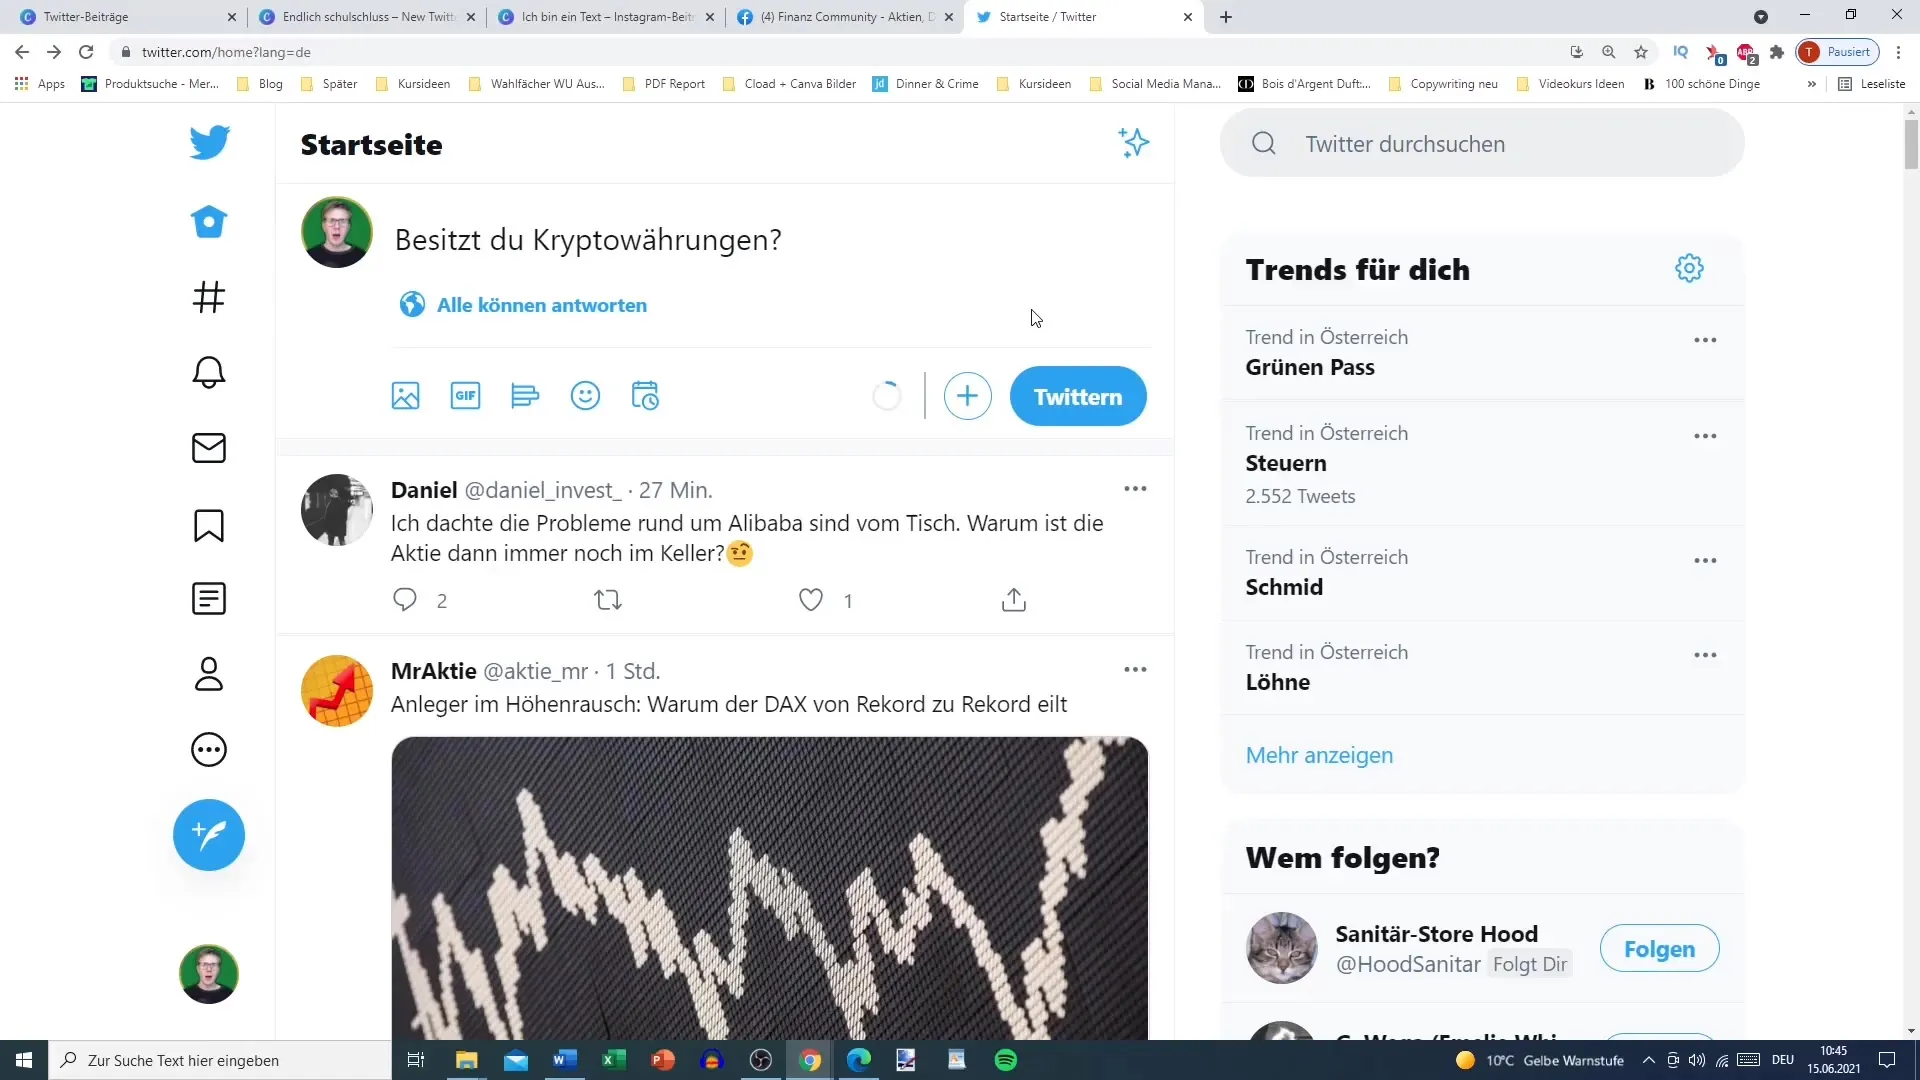1920x1080 pixels.
Task: Open the Home icon in sidebar
Action: pos(209,222)
